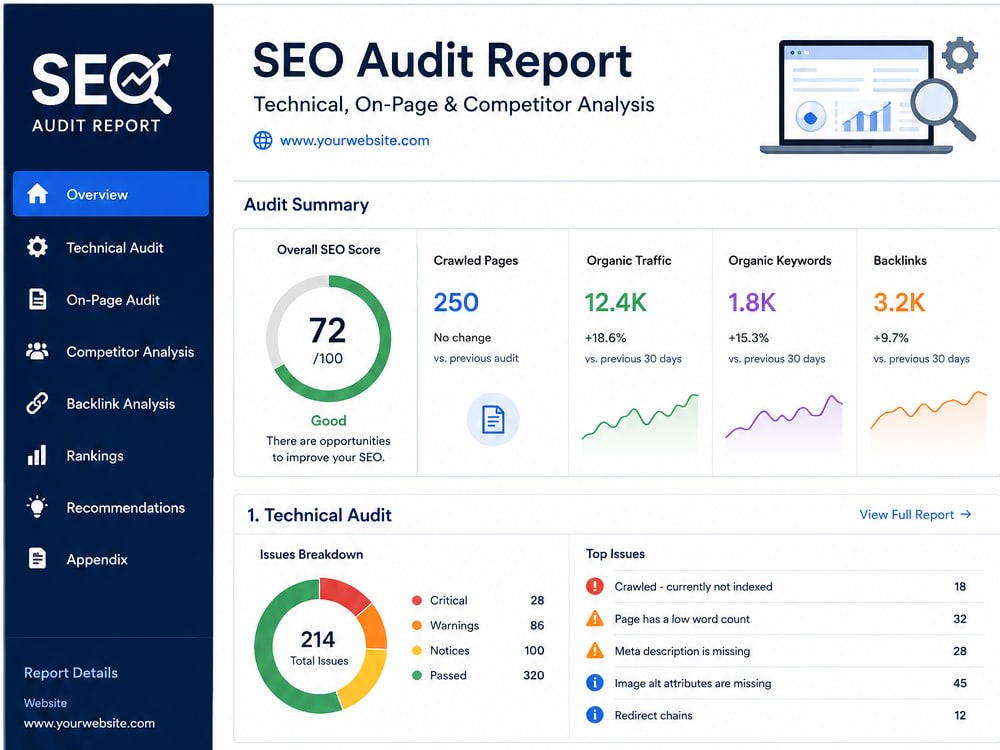The height and width of the screenshot is (750, 1000).
Task: Click the laptop screen illustration in header
Action: coord(856,96)
